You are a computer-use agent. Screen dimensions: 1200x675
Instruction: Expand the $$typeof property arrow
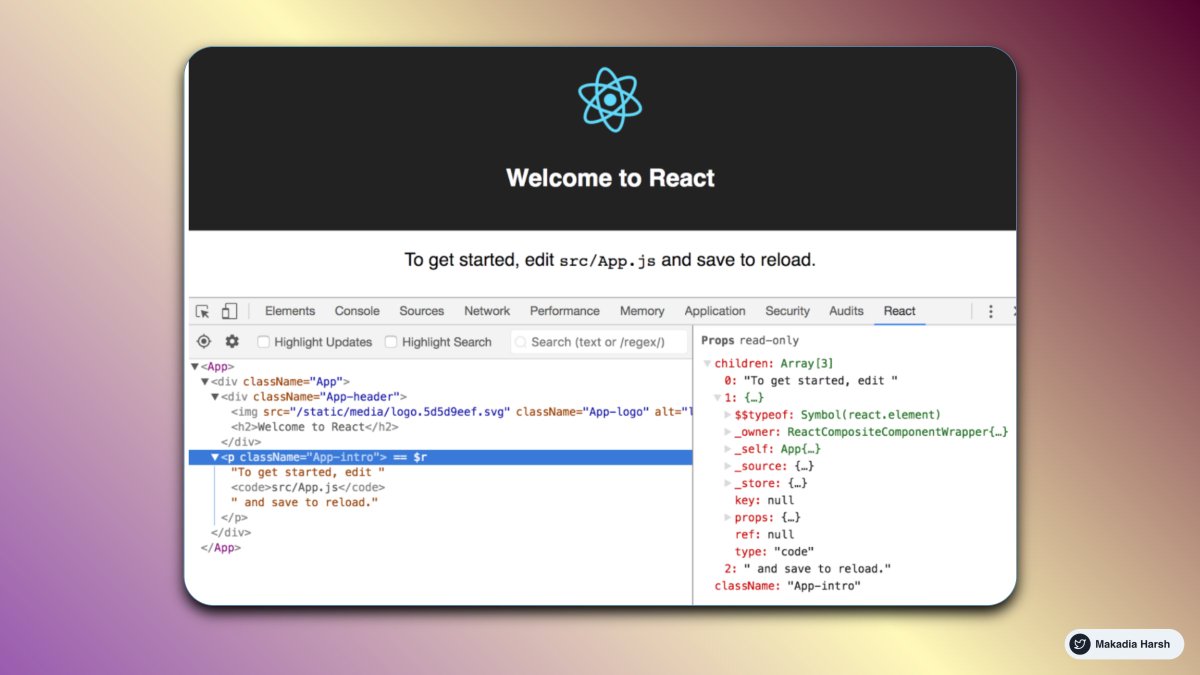(x=727, y=415)
